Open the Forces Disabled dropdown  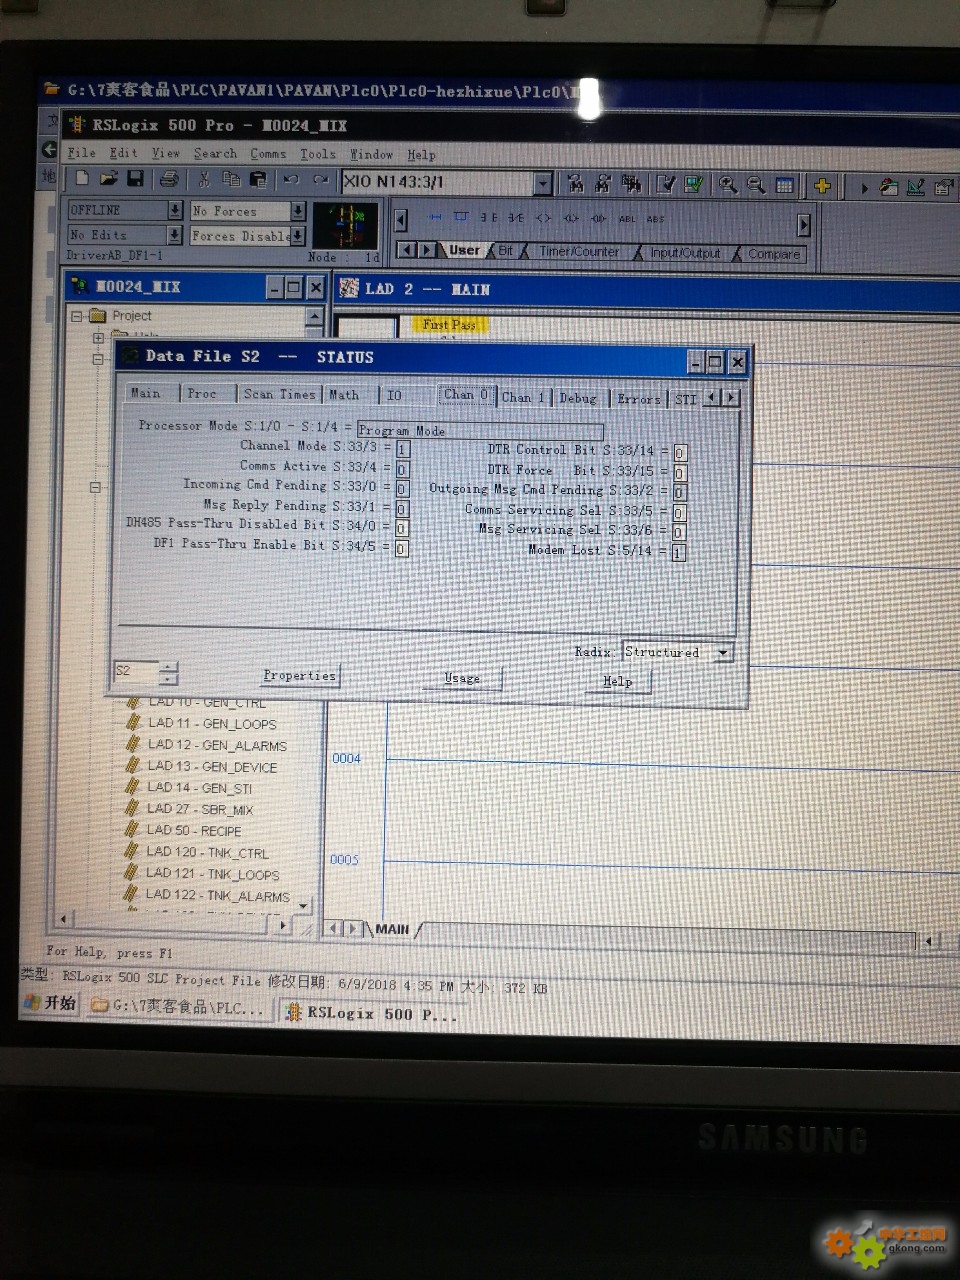pos(298,236)
